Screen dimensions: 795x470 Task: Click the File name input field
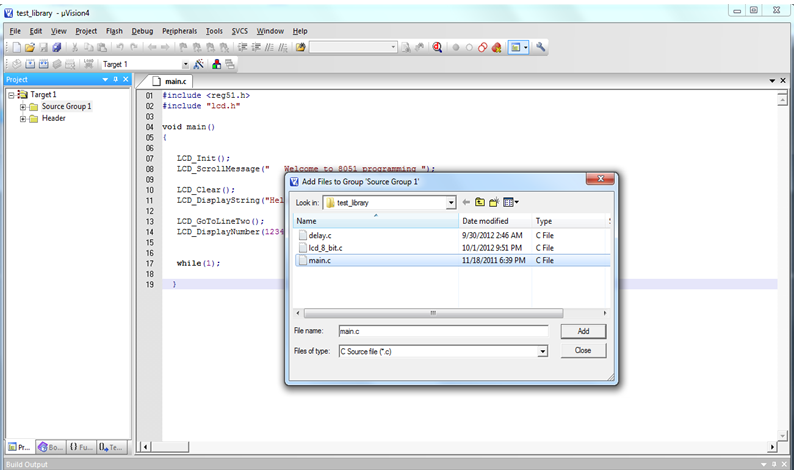tap(443, 331)
